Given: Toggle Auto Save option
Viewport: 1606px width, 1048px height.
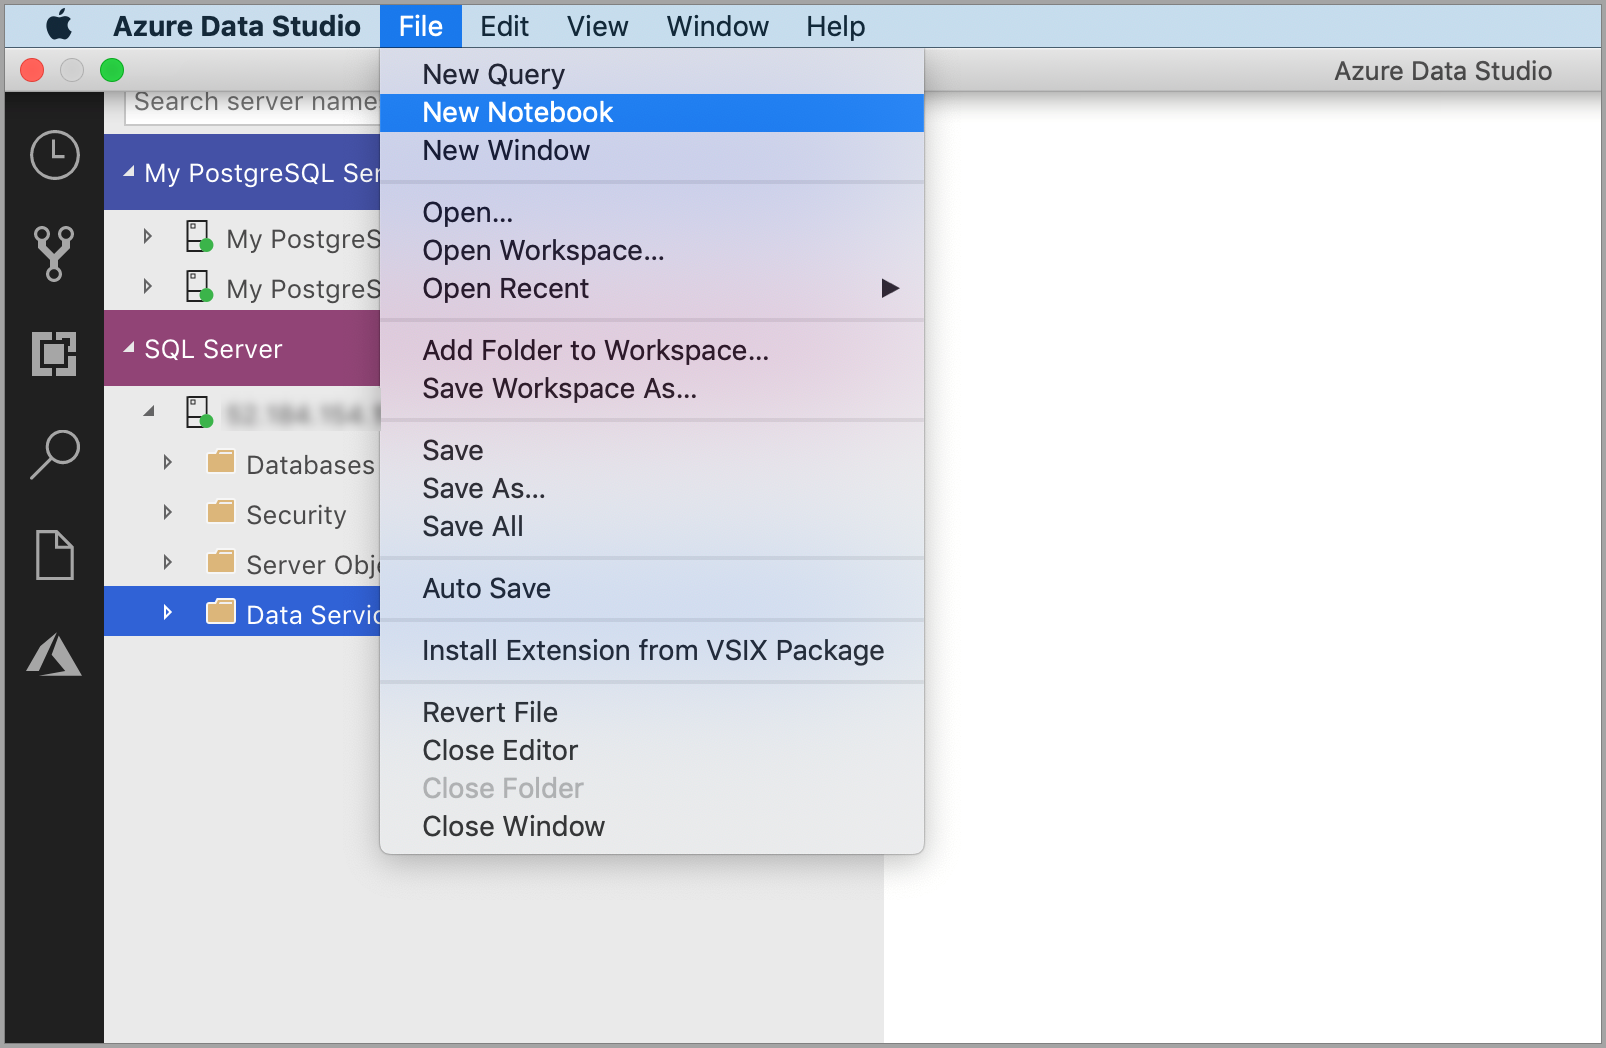Looking at the screenshot, I should click(x=652, y=589).
